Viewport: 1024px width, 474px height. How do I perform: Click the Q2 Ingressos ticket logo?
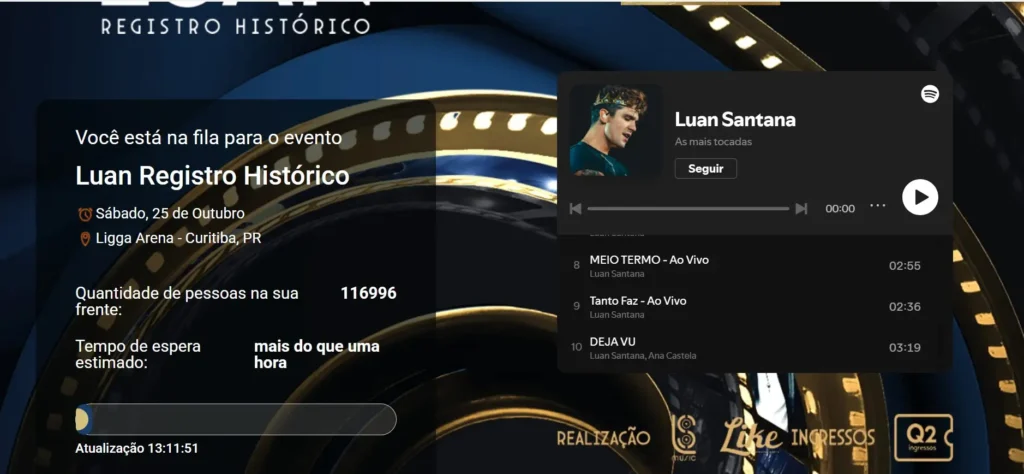922,437
